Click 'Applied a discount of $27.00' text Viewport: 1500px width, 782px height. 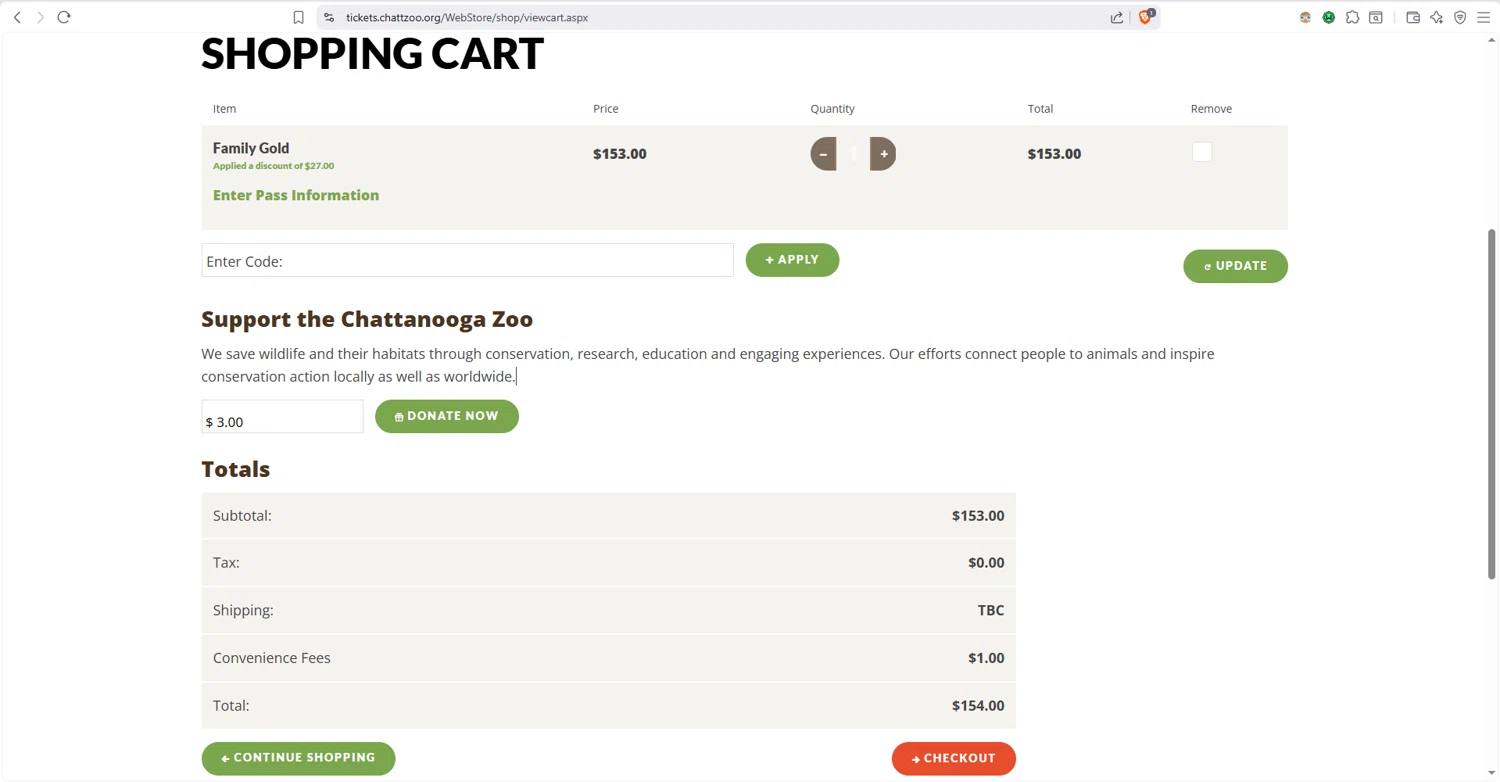(273, 166)
